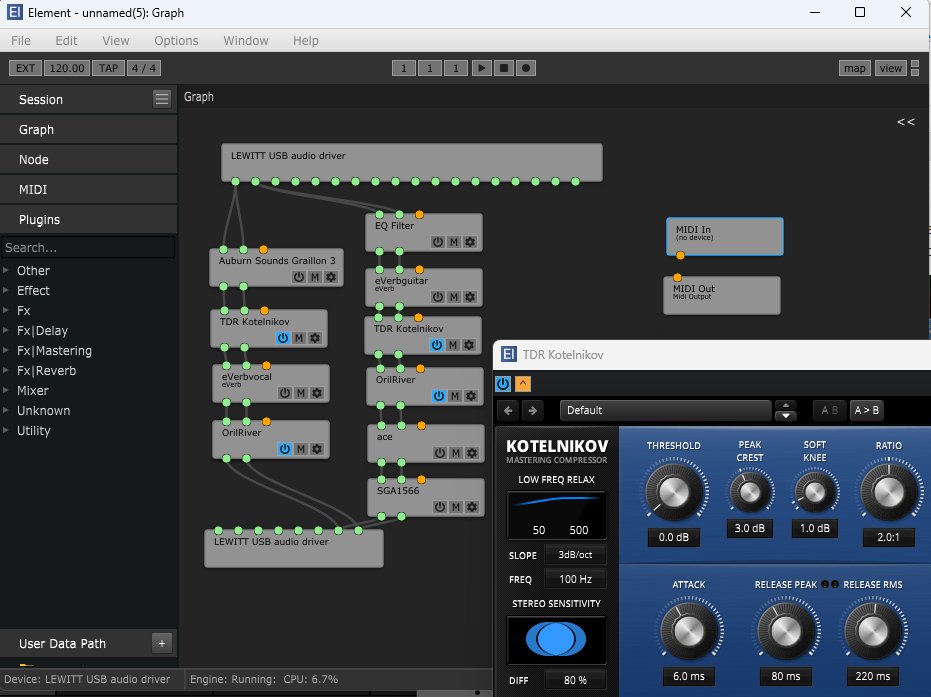Viewport: 931px width, 697px height.
Task: Click the view button
Action: point(891,68)
